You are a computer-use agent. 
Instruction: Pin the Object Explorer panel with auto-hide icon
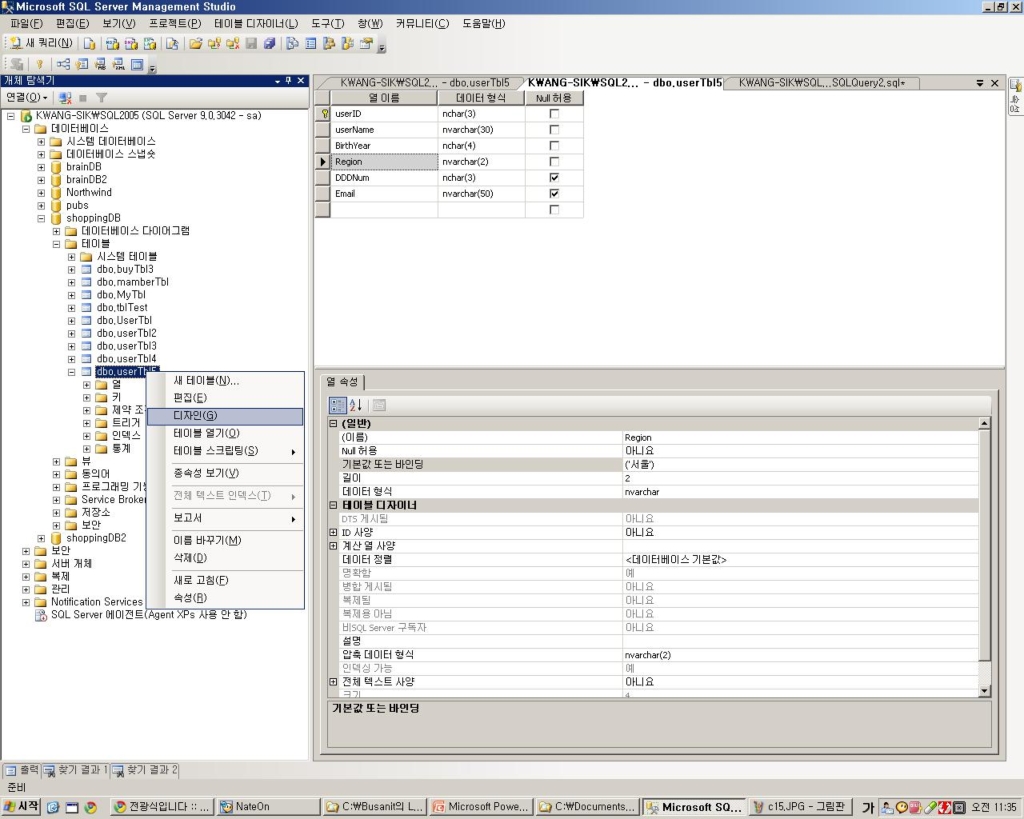click(x=288, y=80)
